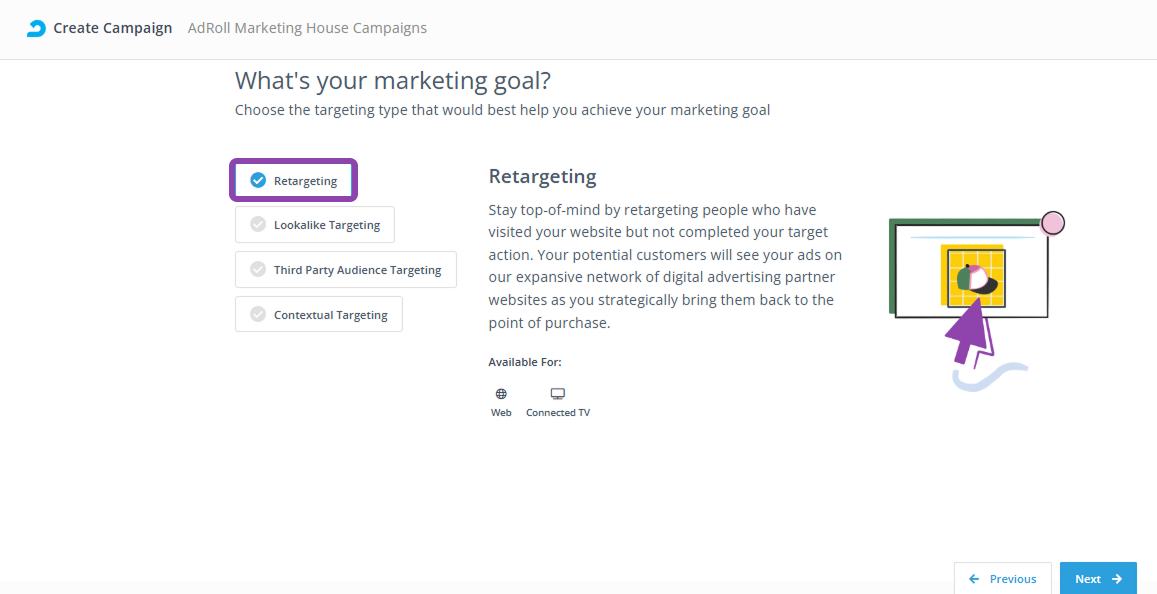Click the right arrow on Next
The height and width of the screenshot is (594, 1157).
point(1116,579)
